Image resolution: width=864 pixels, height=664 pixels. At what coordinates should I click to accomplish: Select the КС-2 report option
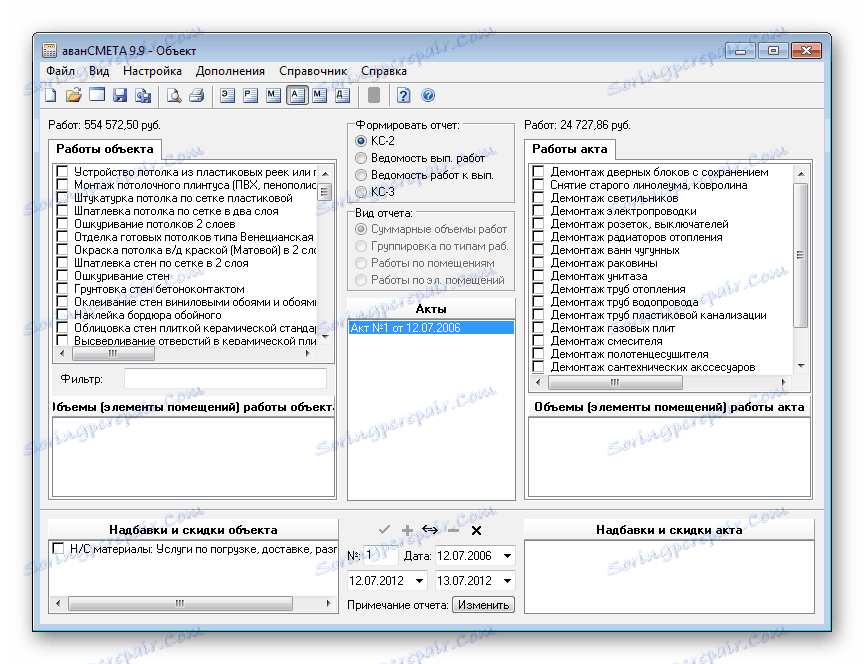tap(361, 141)
